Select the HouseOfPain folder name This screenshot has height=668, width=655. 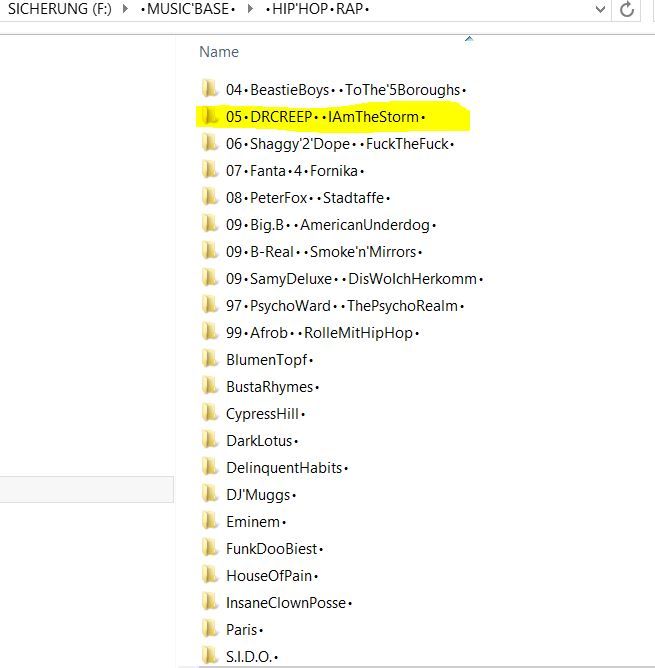(272, 576)
